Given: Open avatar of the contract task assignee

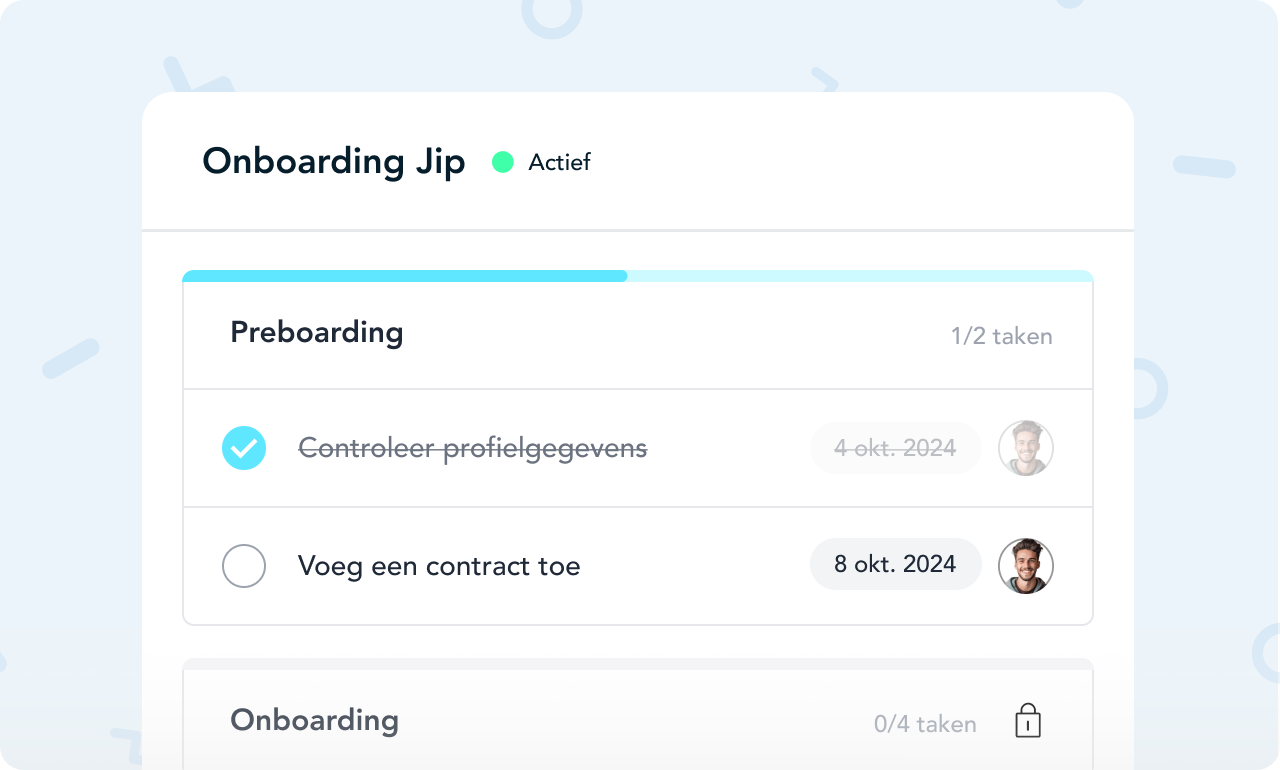Looking at the screenshot, I should [1026, 566].
